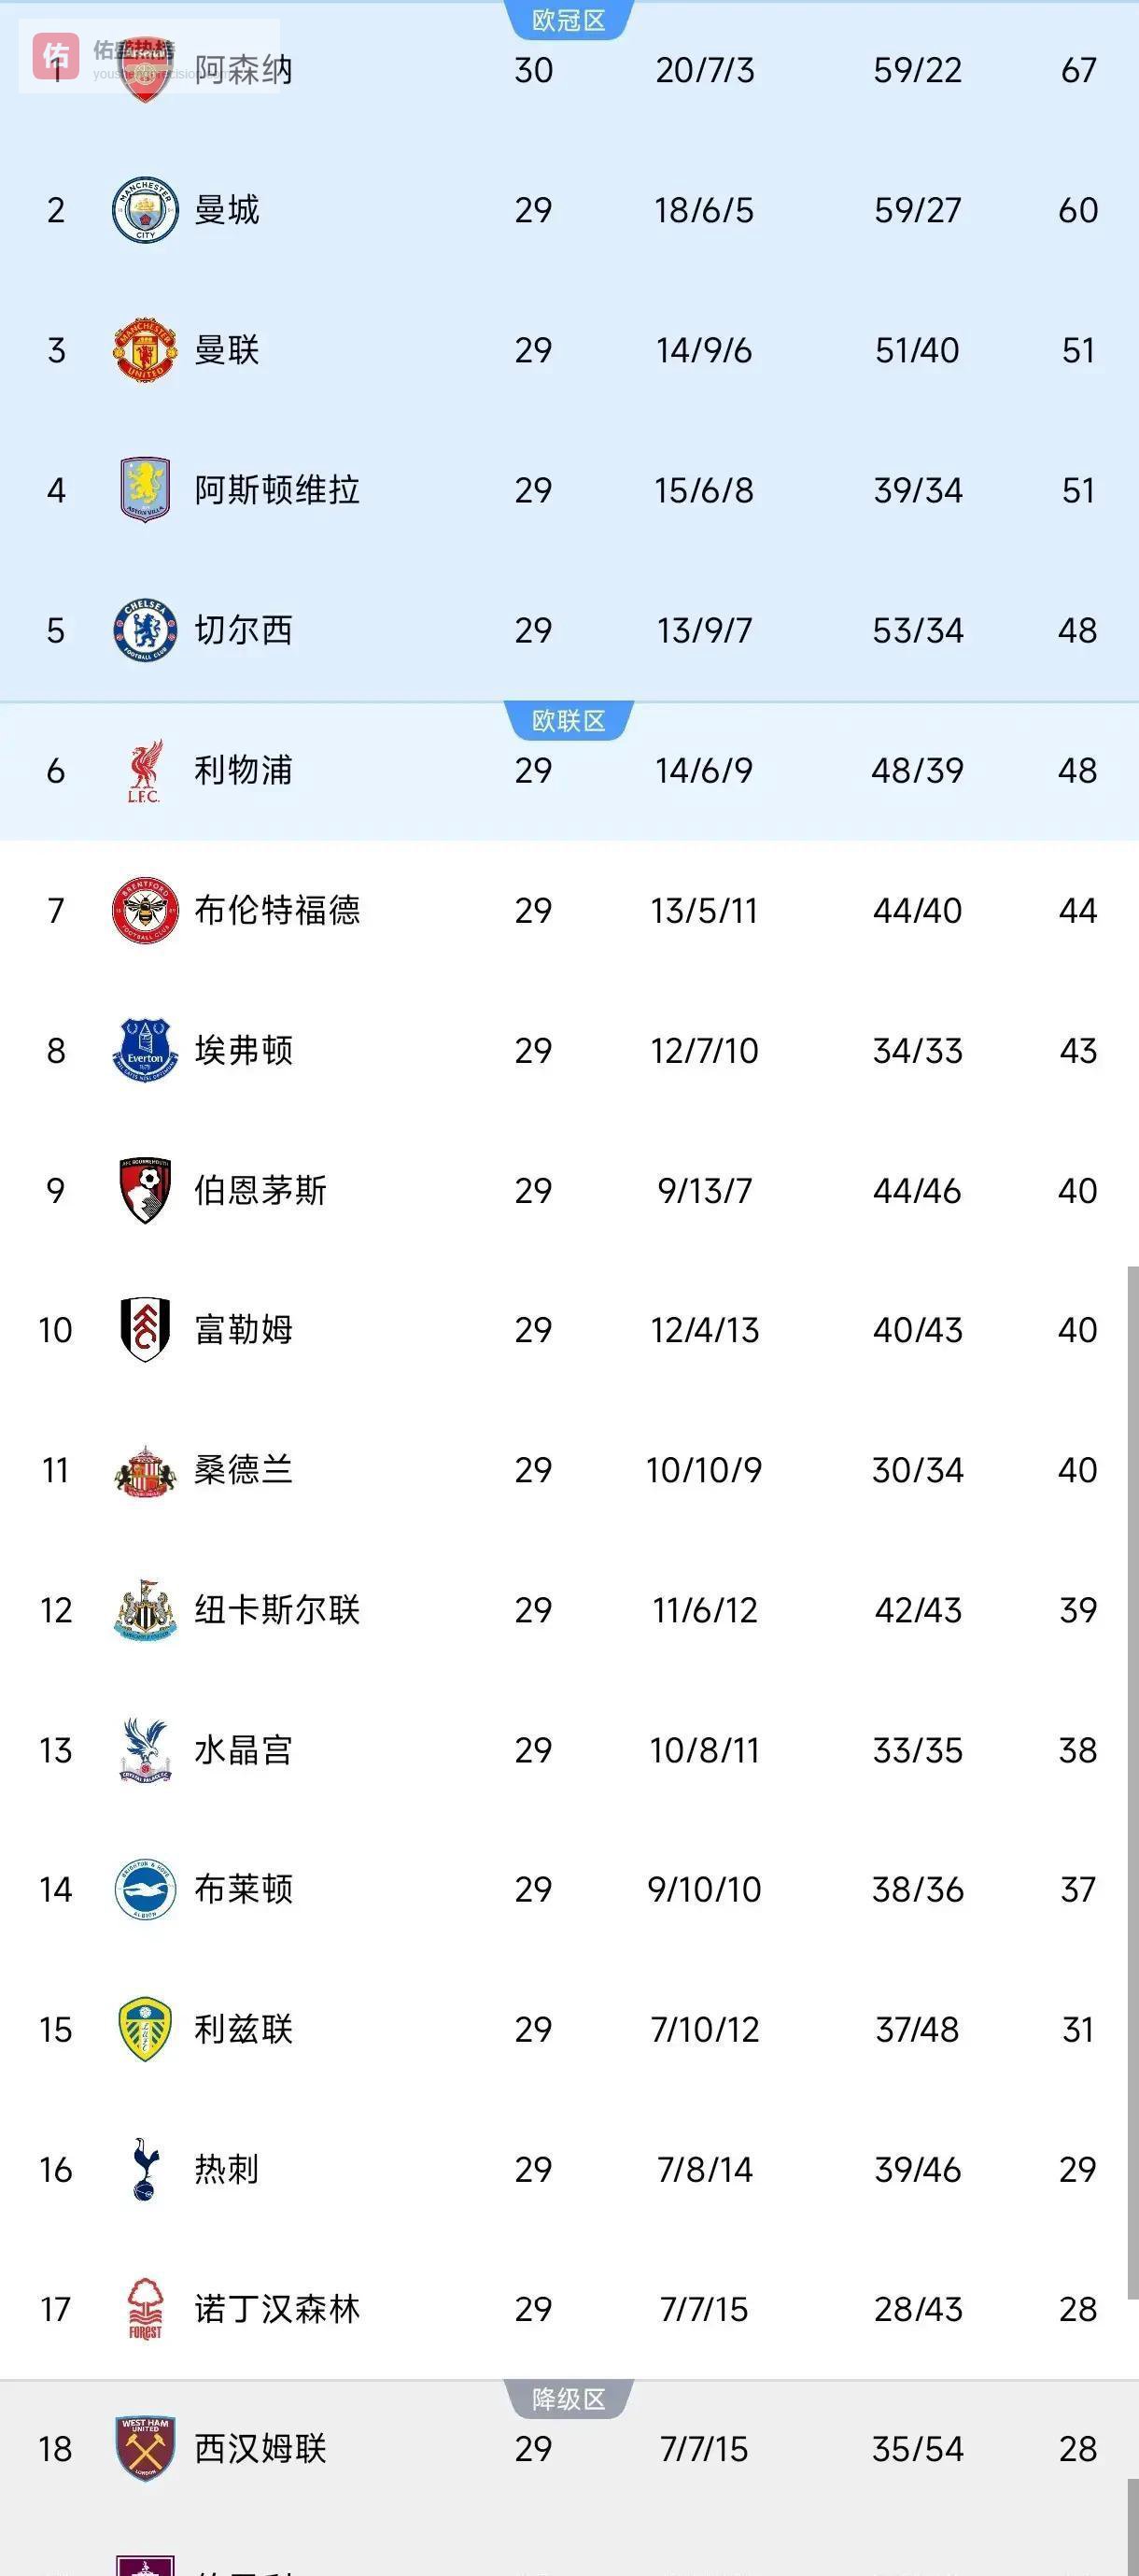Click the Chelsea club crest

[145, 630]
